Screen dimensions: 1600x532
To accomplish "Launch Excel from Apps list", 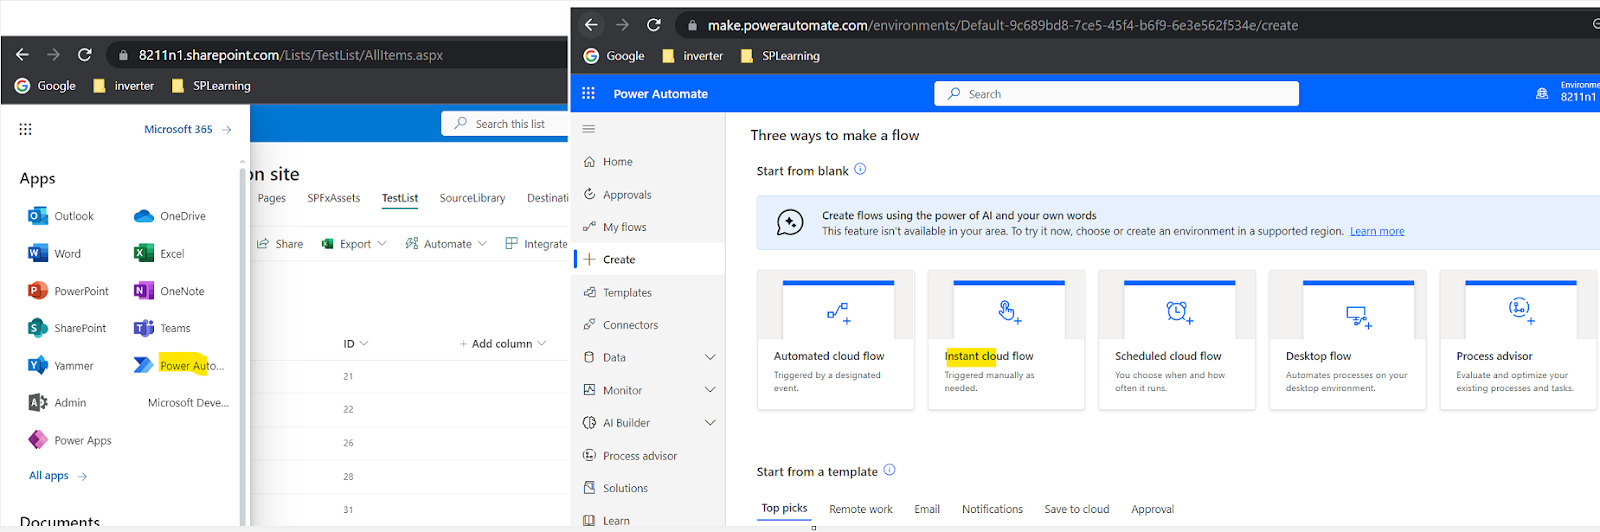I will [159, 254].
